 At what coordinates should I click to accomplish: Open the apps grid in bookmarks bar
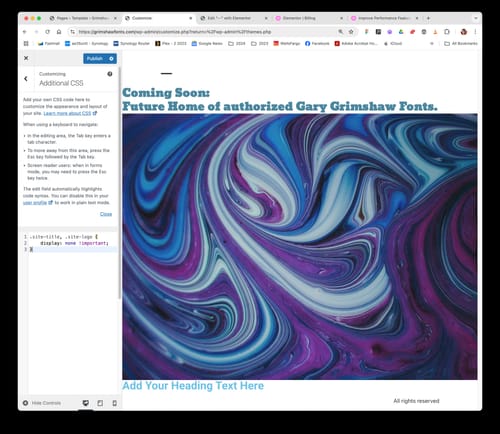26,43
